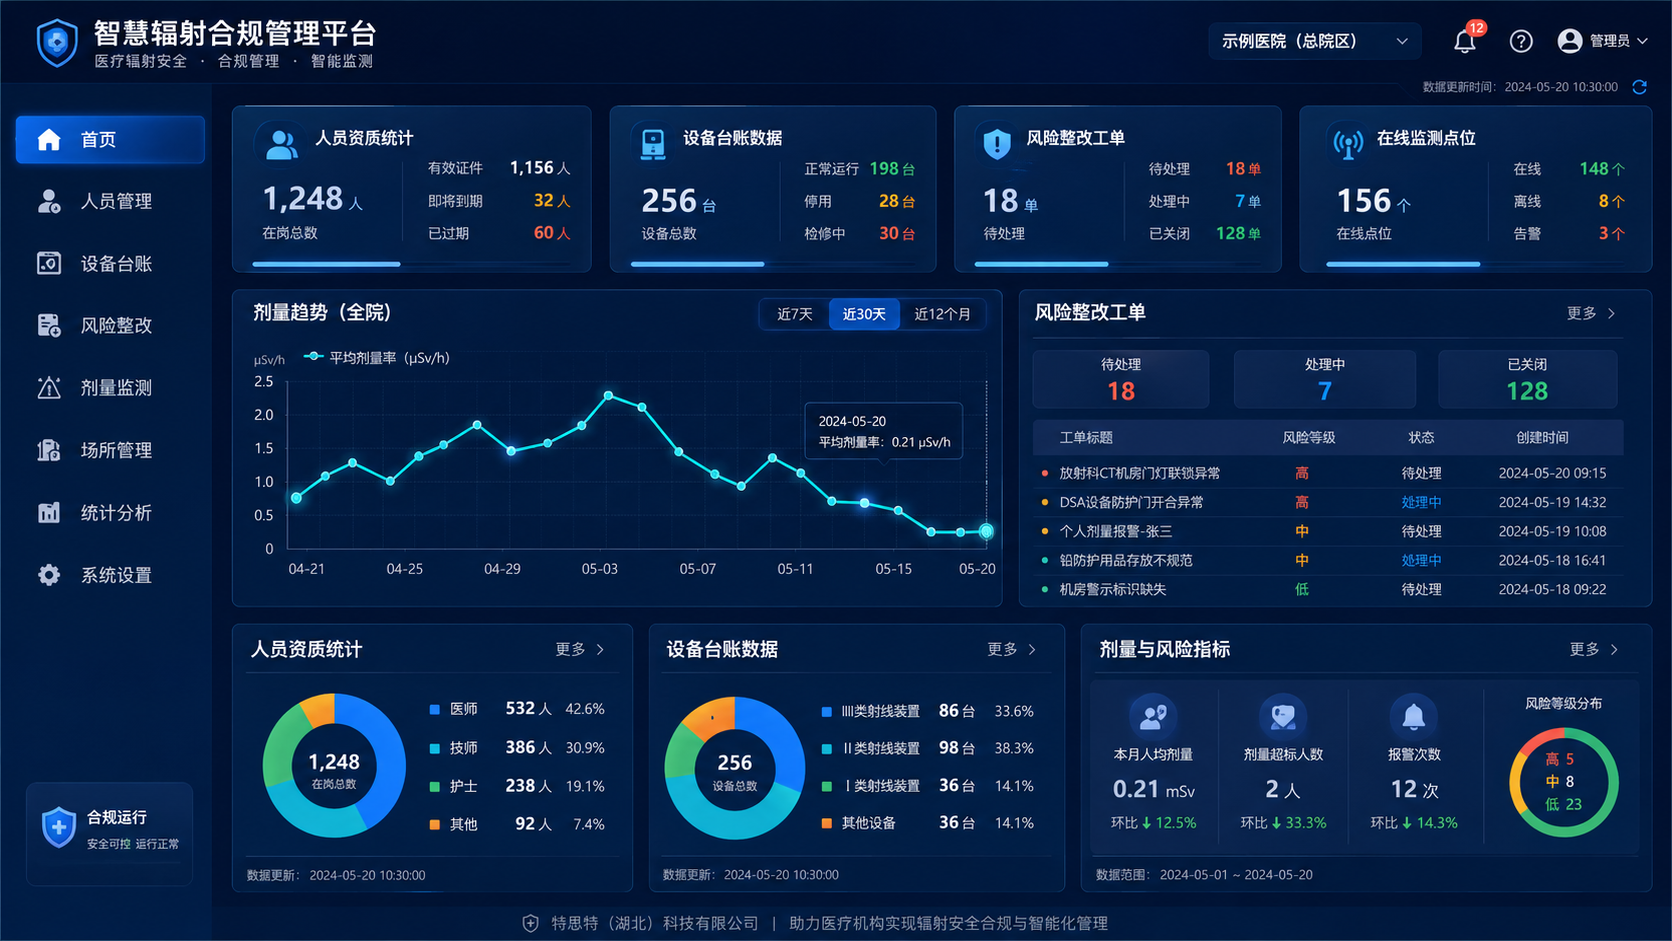Expand 更多 chevron in 人员资质统计 panel
Screen dimensions: 1672x941
click(601, 650)
